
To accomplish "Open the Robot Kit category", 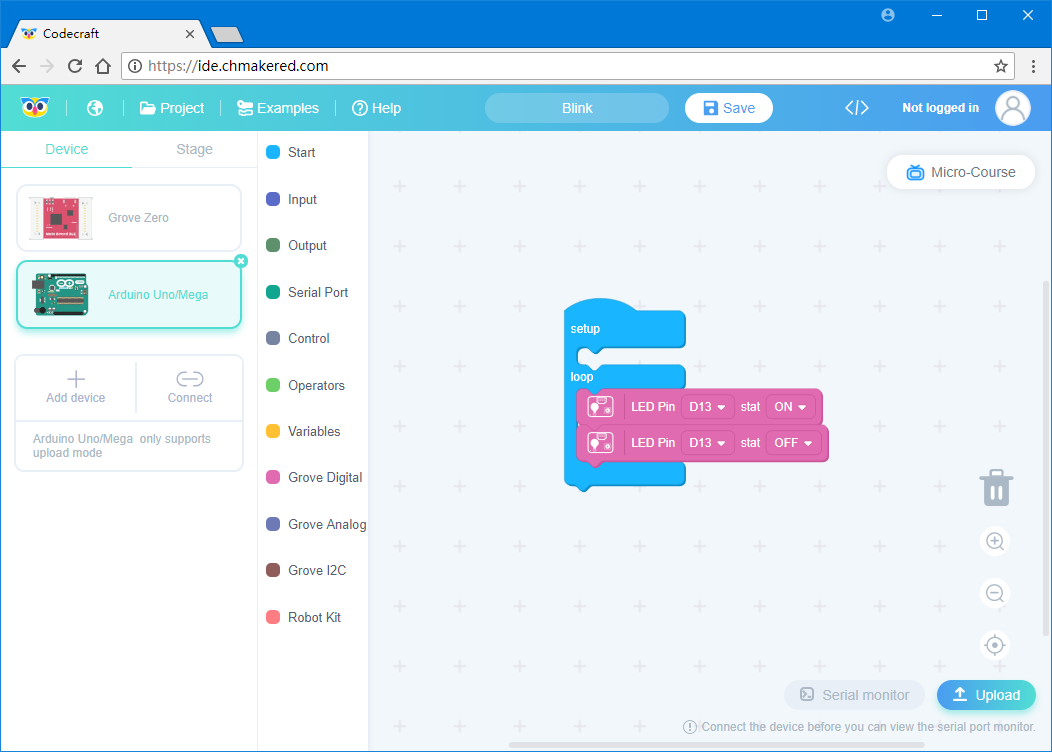I will click(304, 617).
